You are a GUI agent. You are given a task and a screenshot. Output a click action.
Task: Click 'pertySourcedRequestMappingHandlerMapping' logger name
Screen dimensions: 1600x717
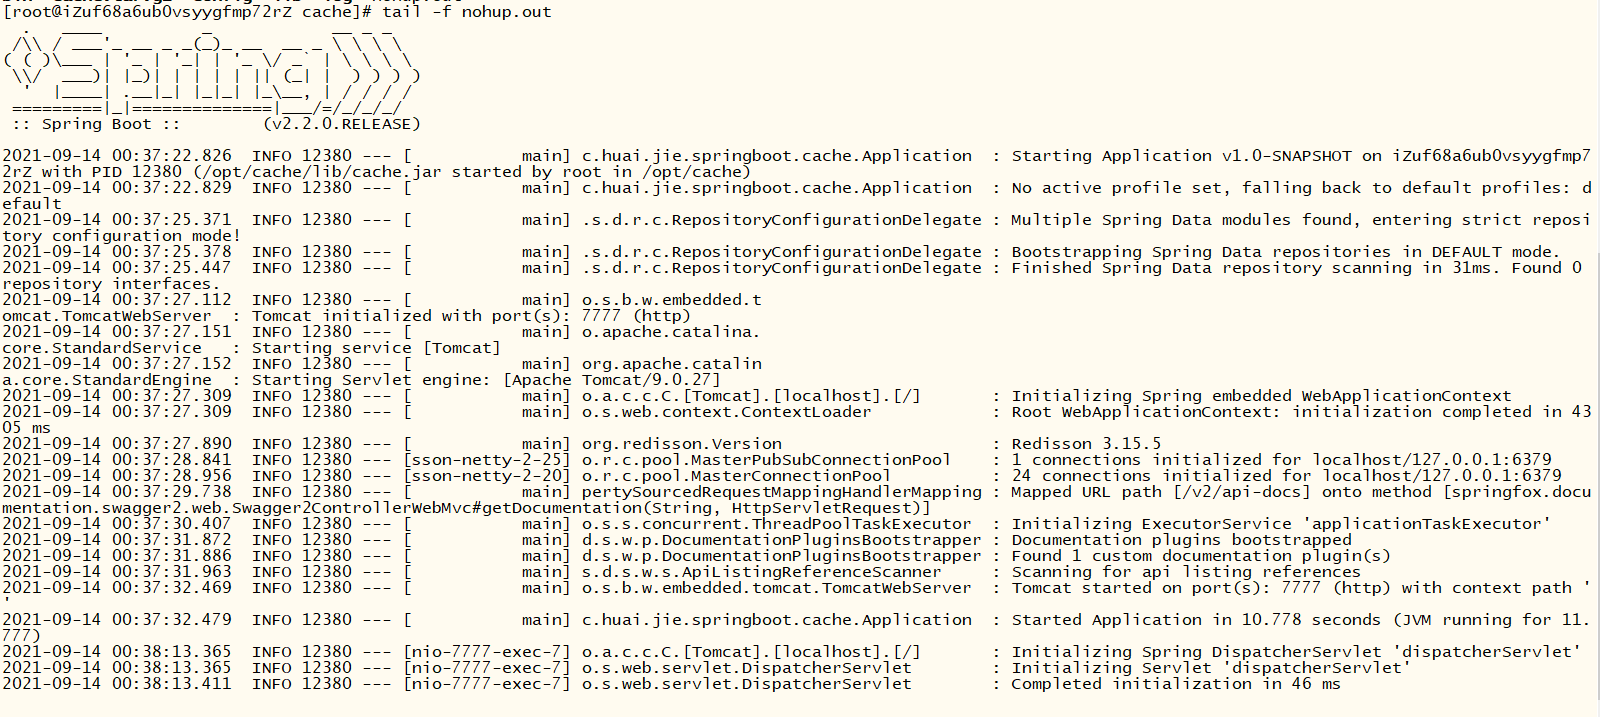pyautogui.click(x=782, y=492)
